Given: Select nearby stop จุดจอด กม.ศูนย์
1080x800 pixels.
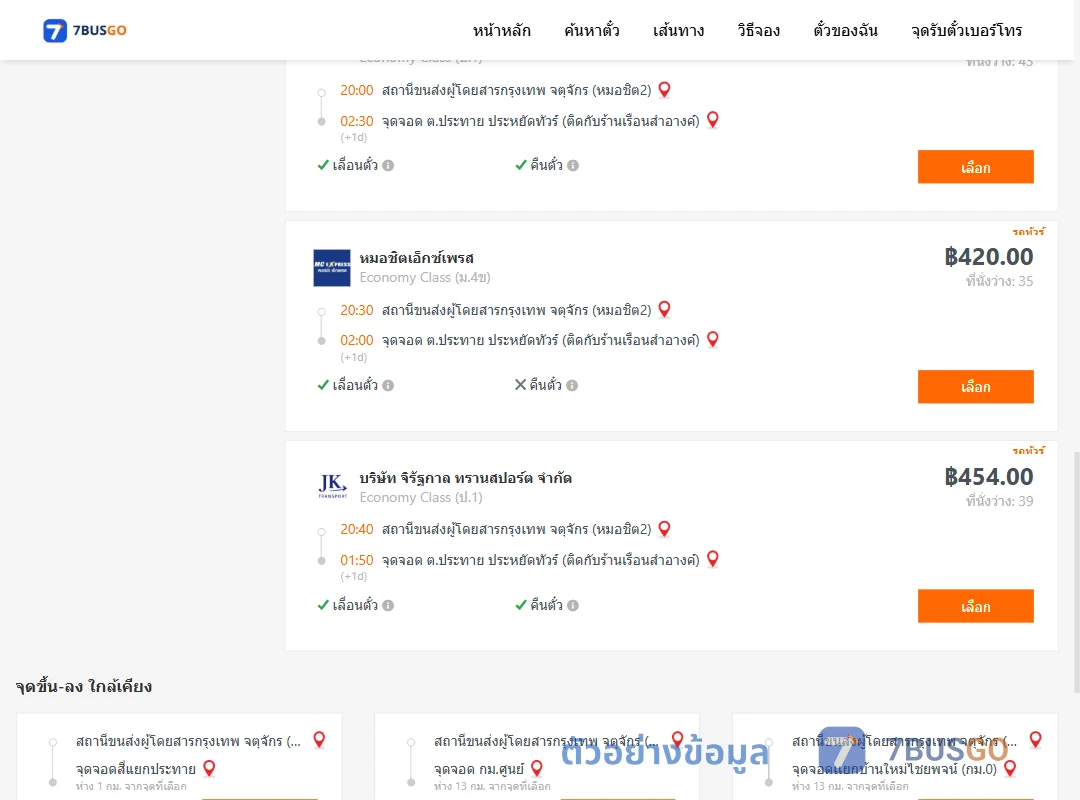Looking at the screenshot, I should point(479,768).
